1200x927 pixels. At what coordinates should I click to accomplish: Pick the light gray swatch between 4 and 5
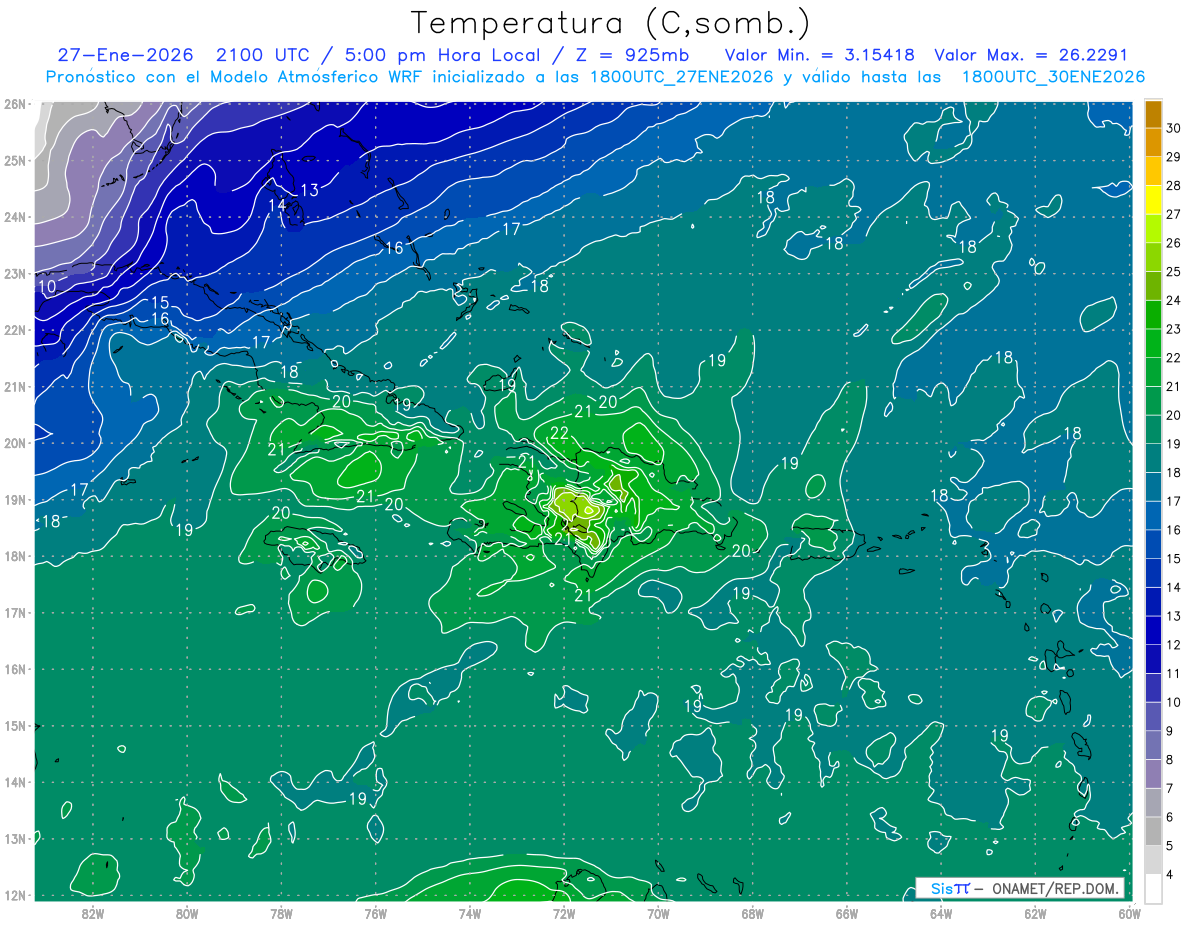click(1153, 859)
